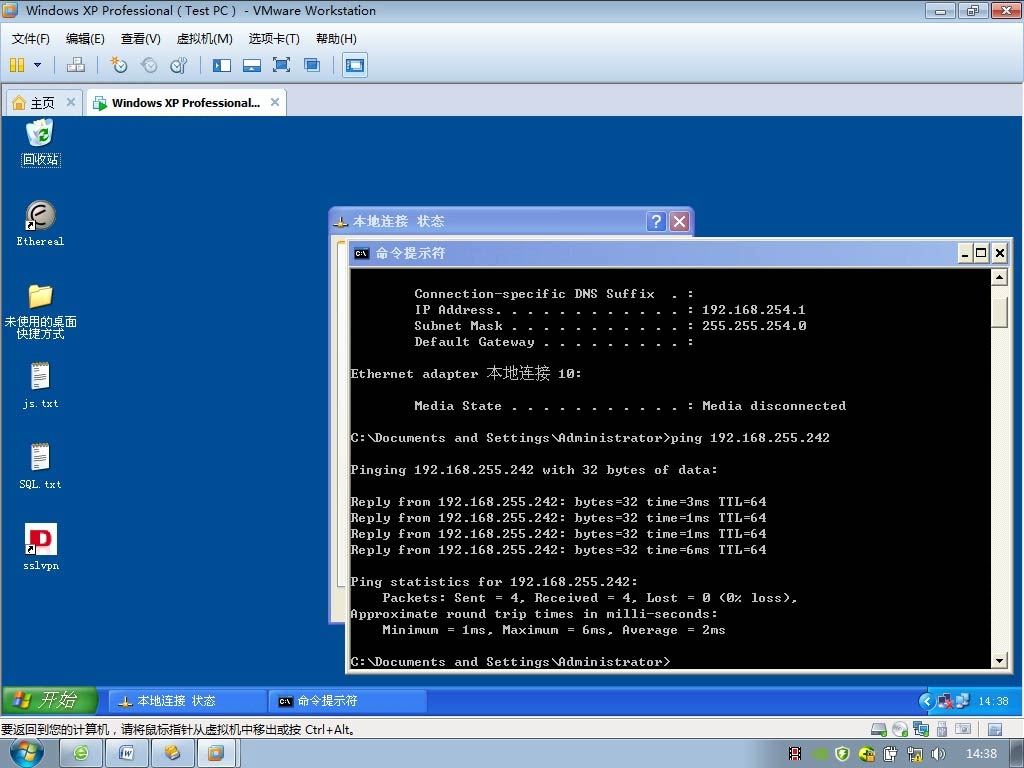This screenshot has height=768, width=1024.
Task: Click the disconnected network icon in XP tray
Action: pos(946,701)
